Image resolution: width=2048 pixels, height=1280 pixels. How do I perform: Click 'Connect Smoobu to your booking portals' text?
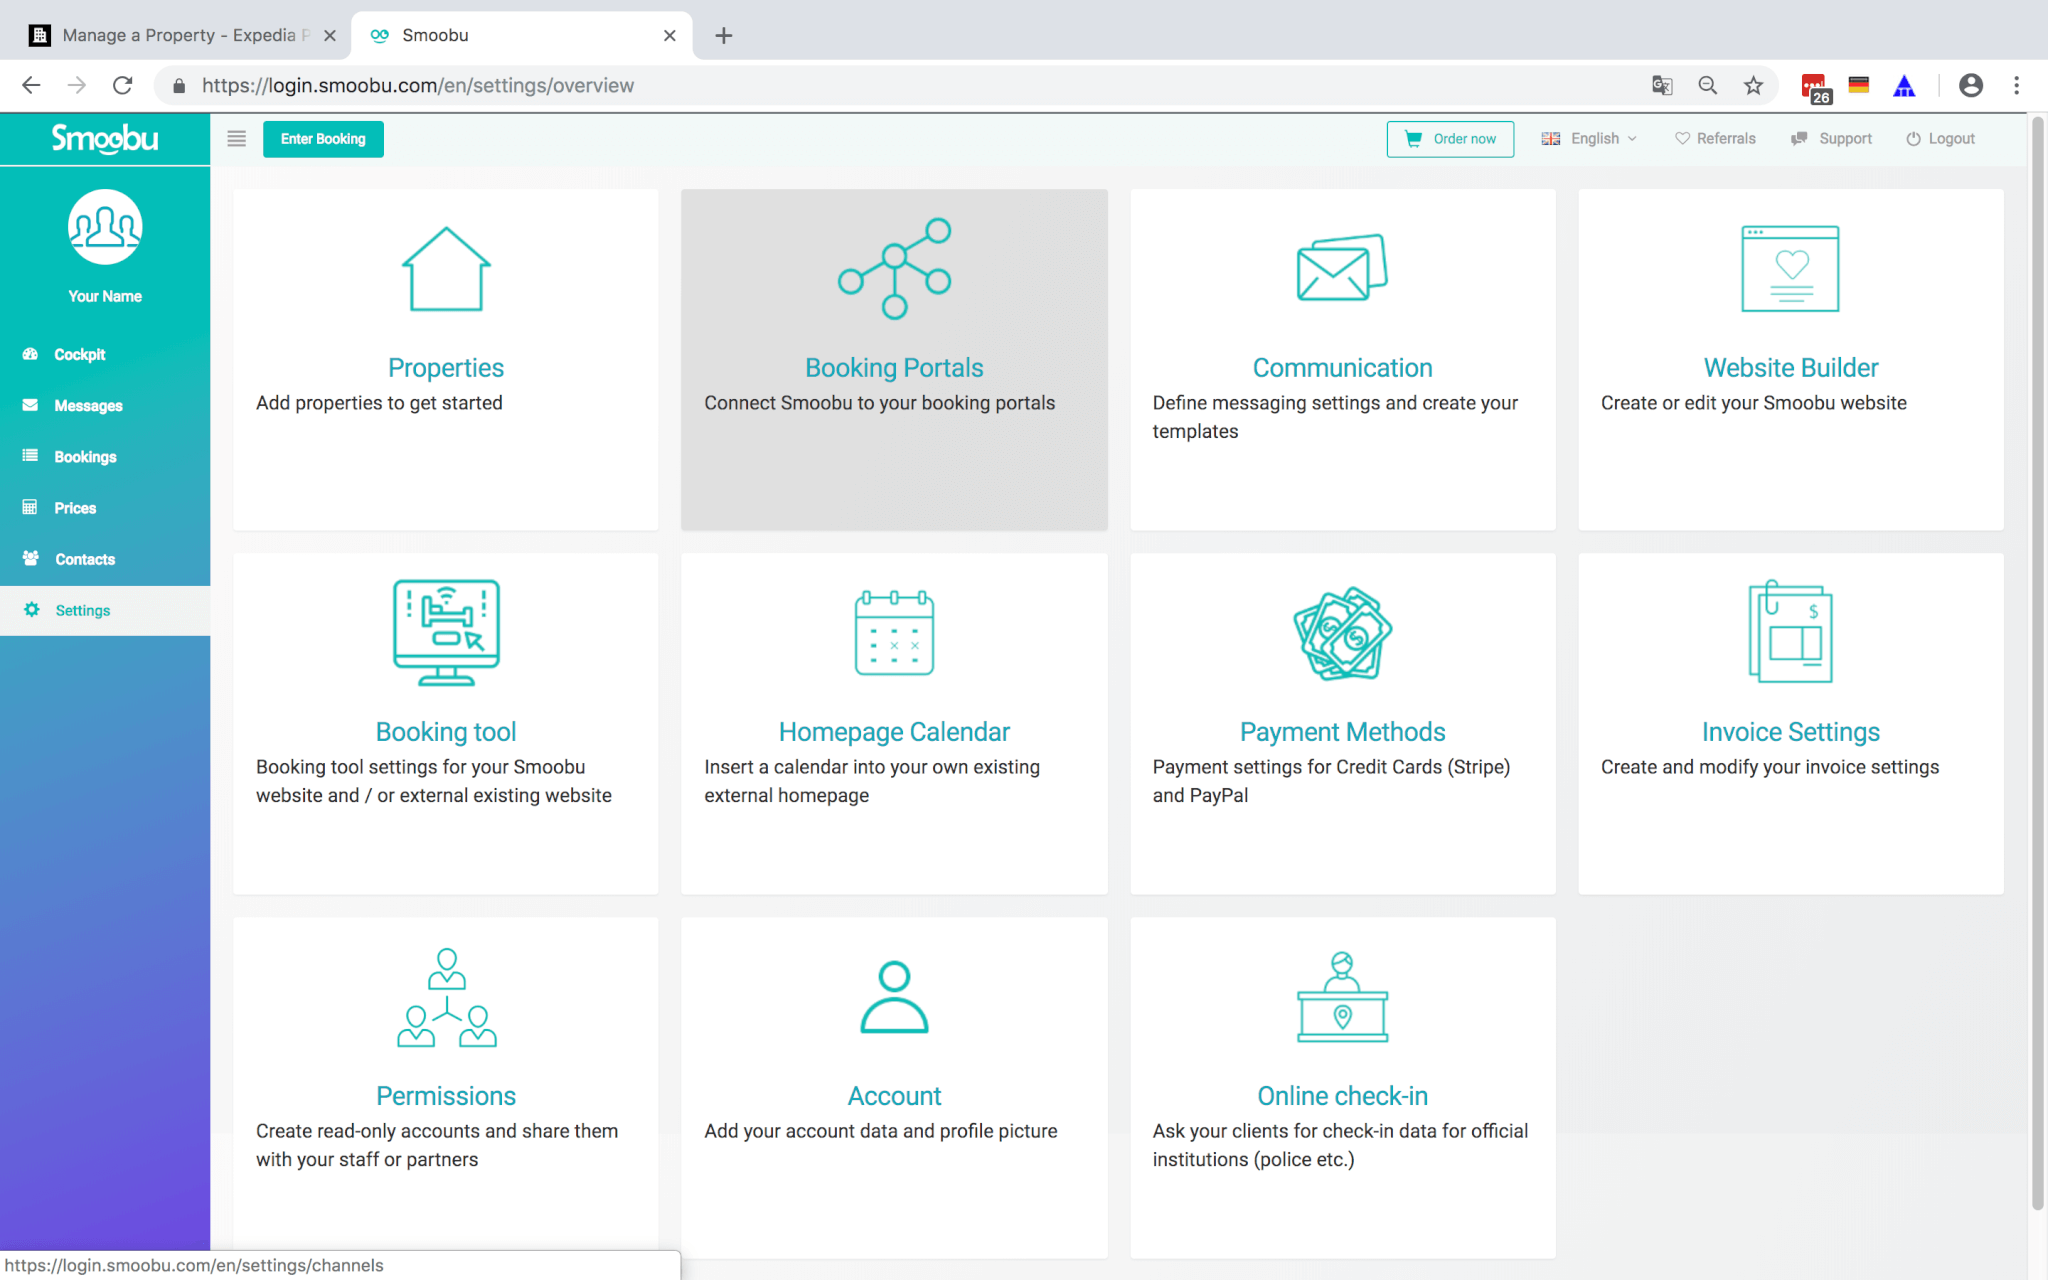[x=879, y=403]
